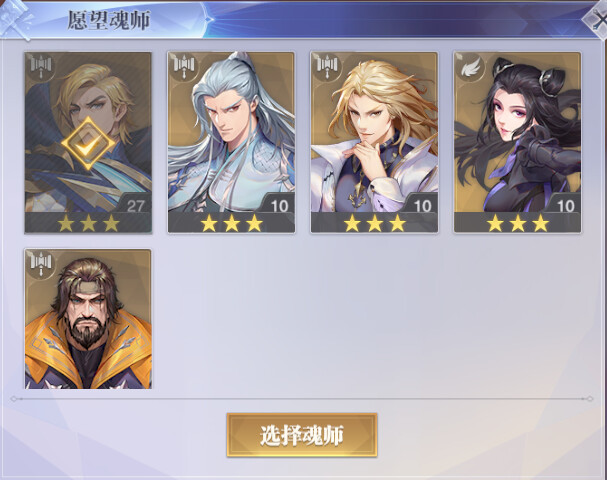Viewport: 607px width, 480px height.
Task: Pick the black-haired female soul master card
Action: pyautogui.click(x=518, y=143)
